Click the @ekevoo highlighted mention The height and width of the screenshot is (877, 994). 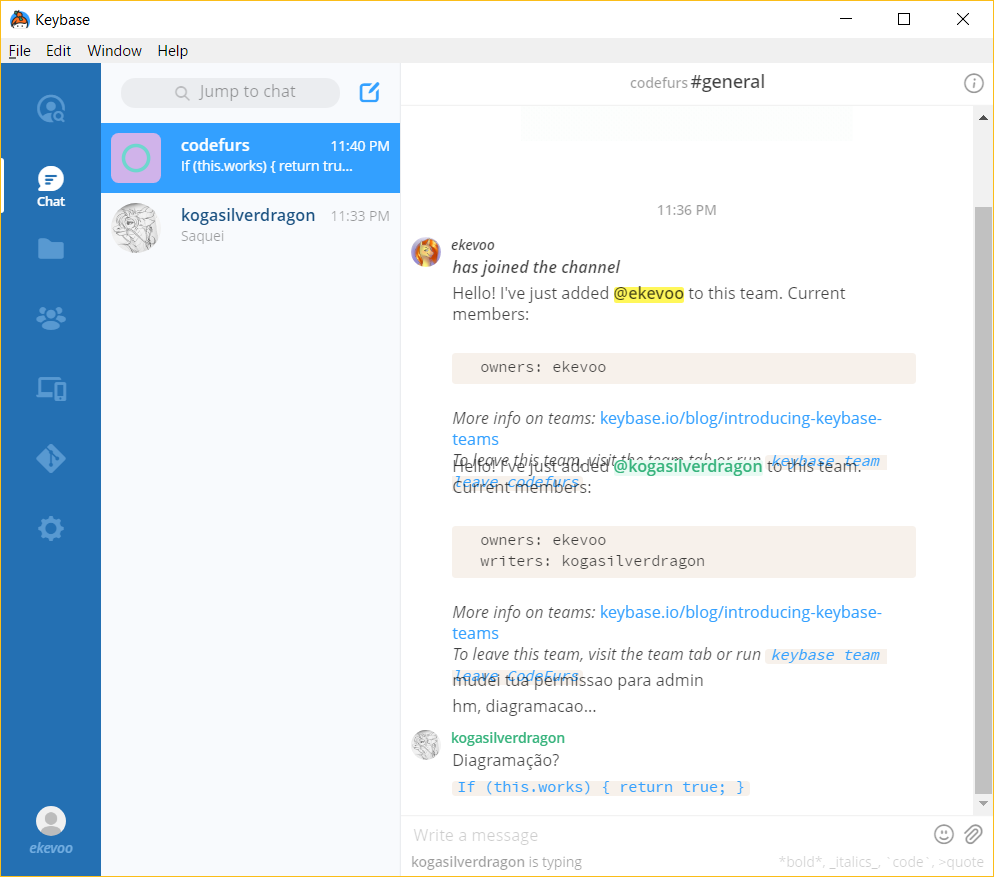(649, 294)
